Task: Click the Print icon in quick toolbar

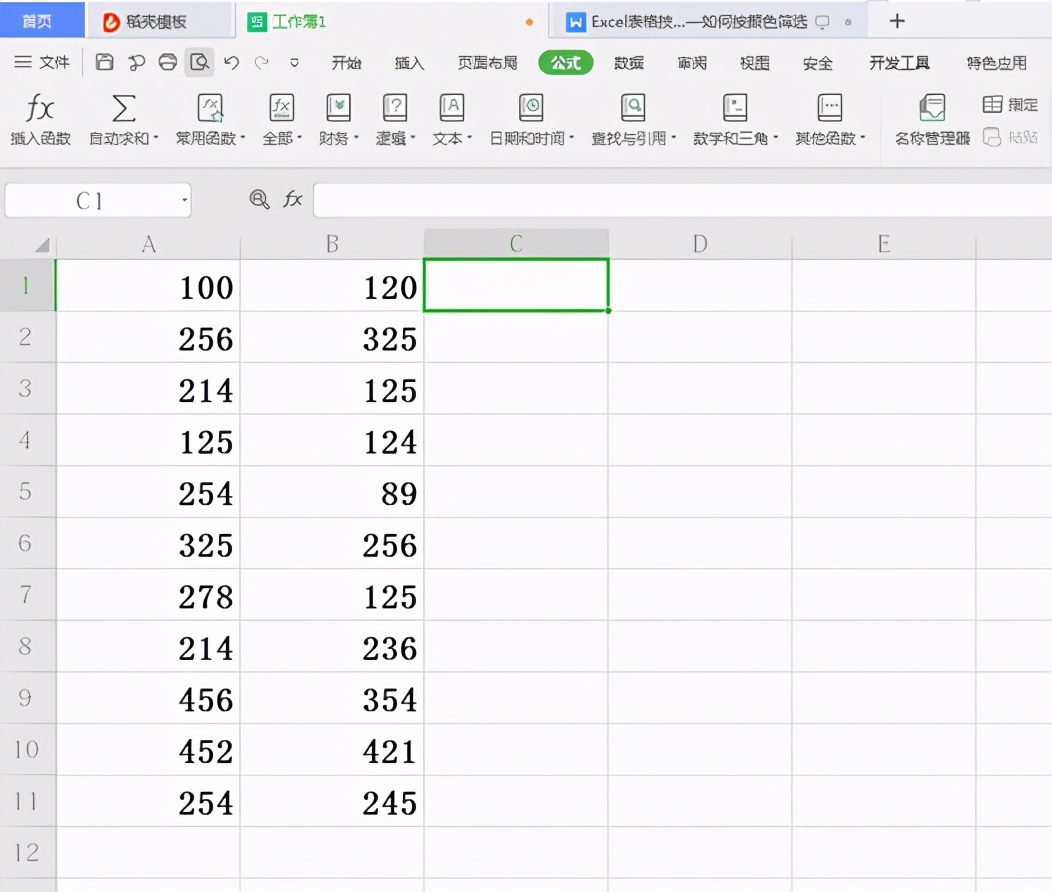Action: coord(168,62)
